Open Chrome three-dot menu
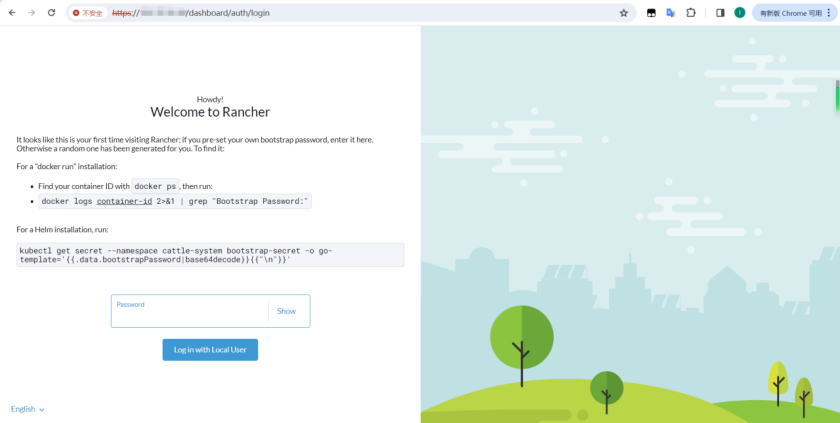This screenshot has width=840, height=423. 829,13
